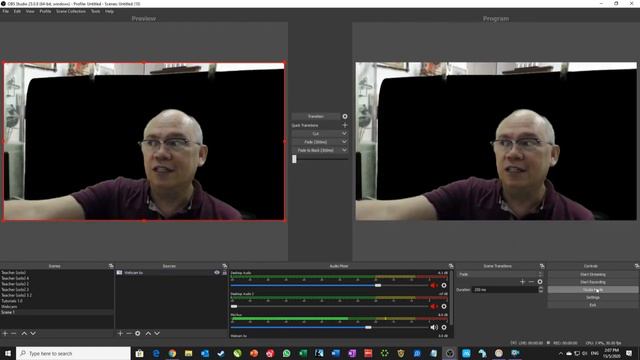The height and width of the screenshot is (360, 640).
Task: Open the Cut quick transition dropdown
Action: (344, 134)
